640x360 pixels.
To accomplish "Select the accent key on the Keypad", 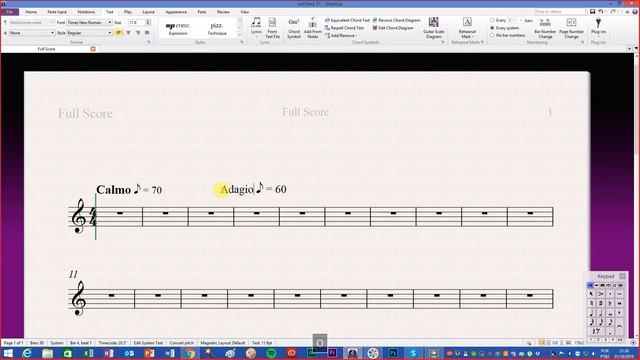I will [601, 294].
